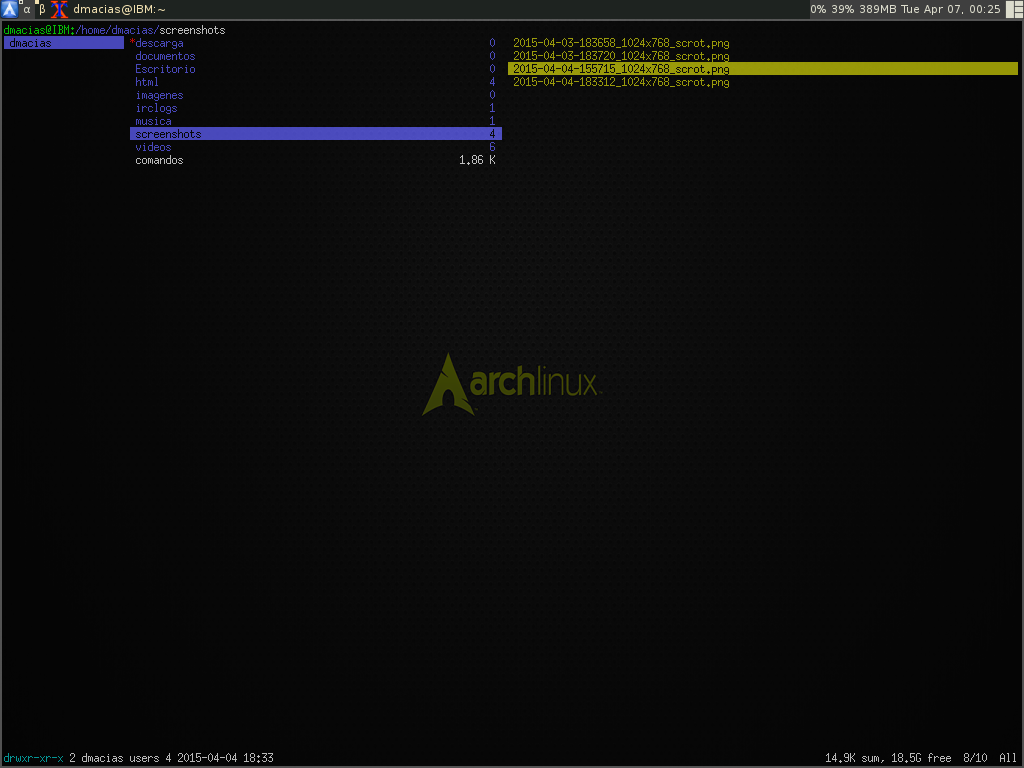Click the 14.9K sum, 18.5G free text
Image resolution: width=1024 pixels, height=768 pixels.
[888, 758]
